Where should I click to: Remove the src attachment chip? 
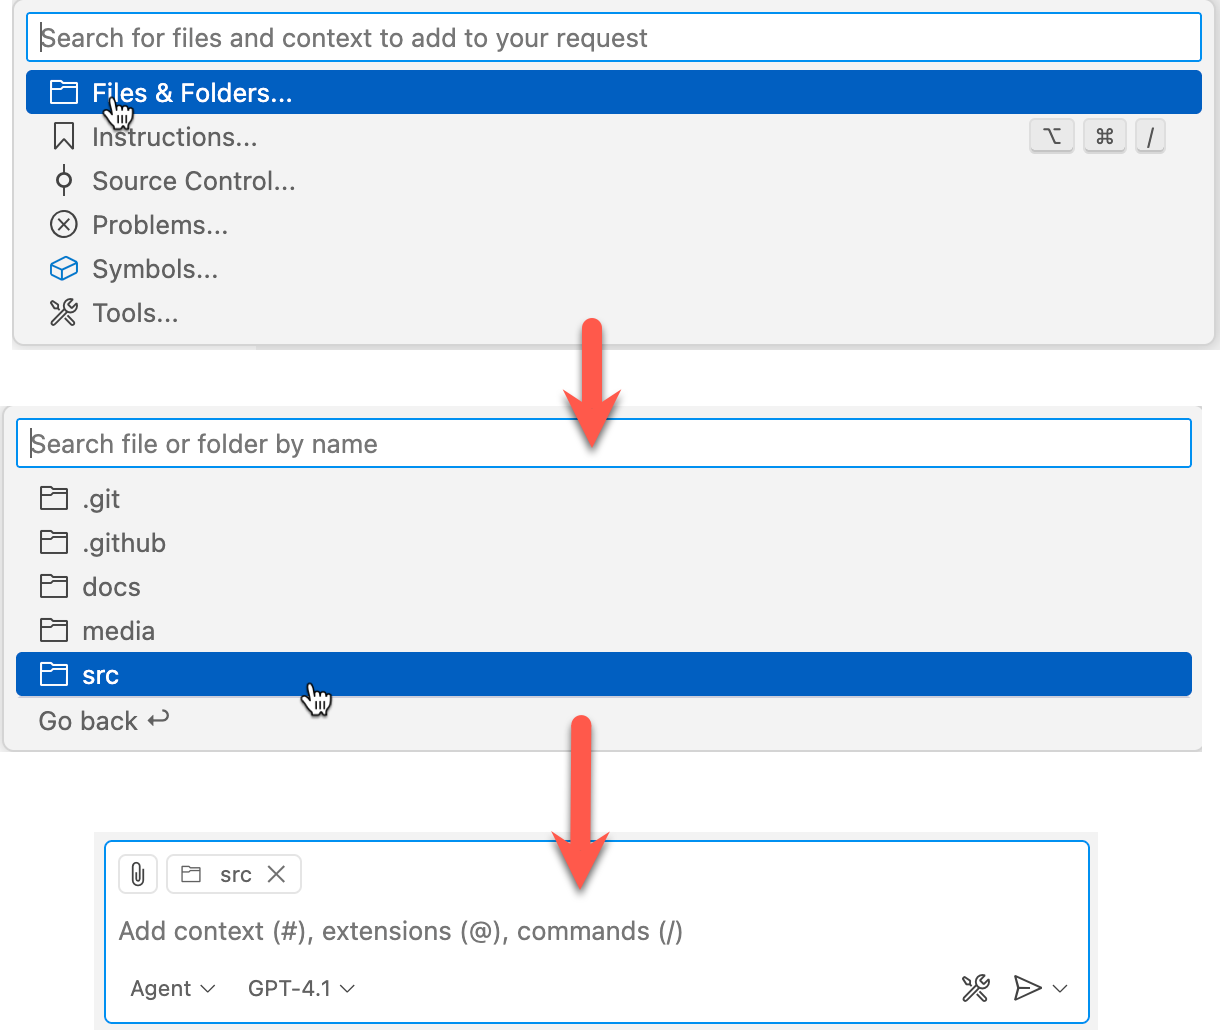pos(277,875)
